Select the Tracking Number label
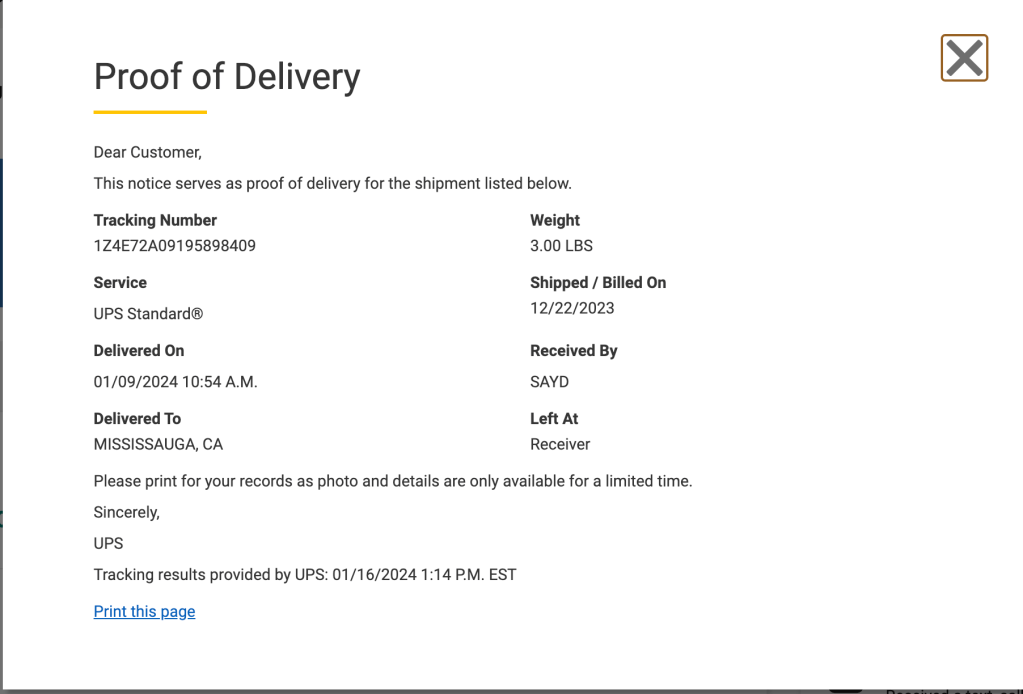Screen dimensions: 1023x694 coord(155,220)
